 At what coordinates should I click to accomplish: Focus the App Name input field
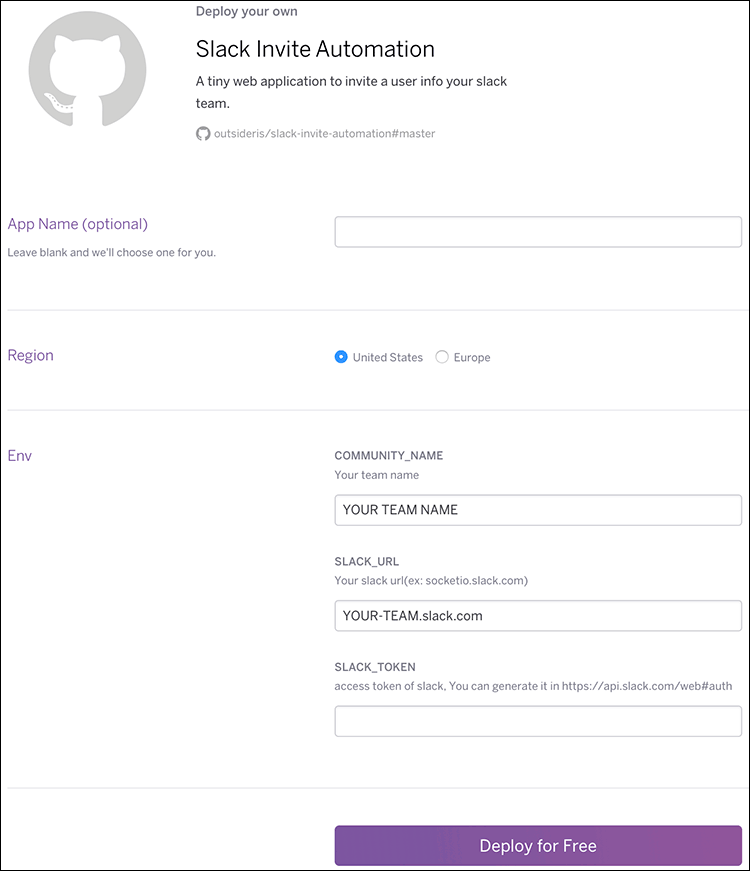pos(538,232)
